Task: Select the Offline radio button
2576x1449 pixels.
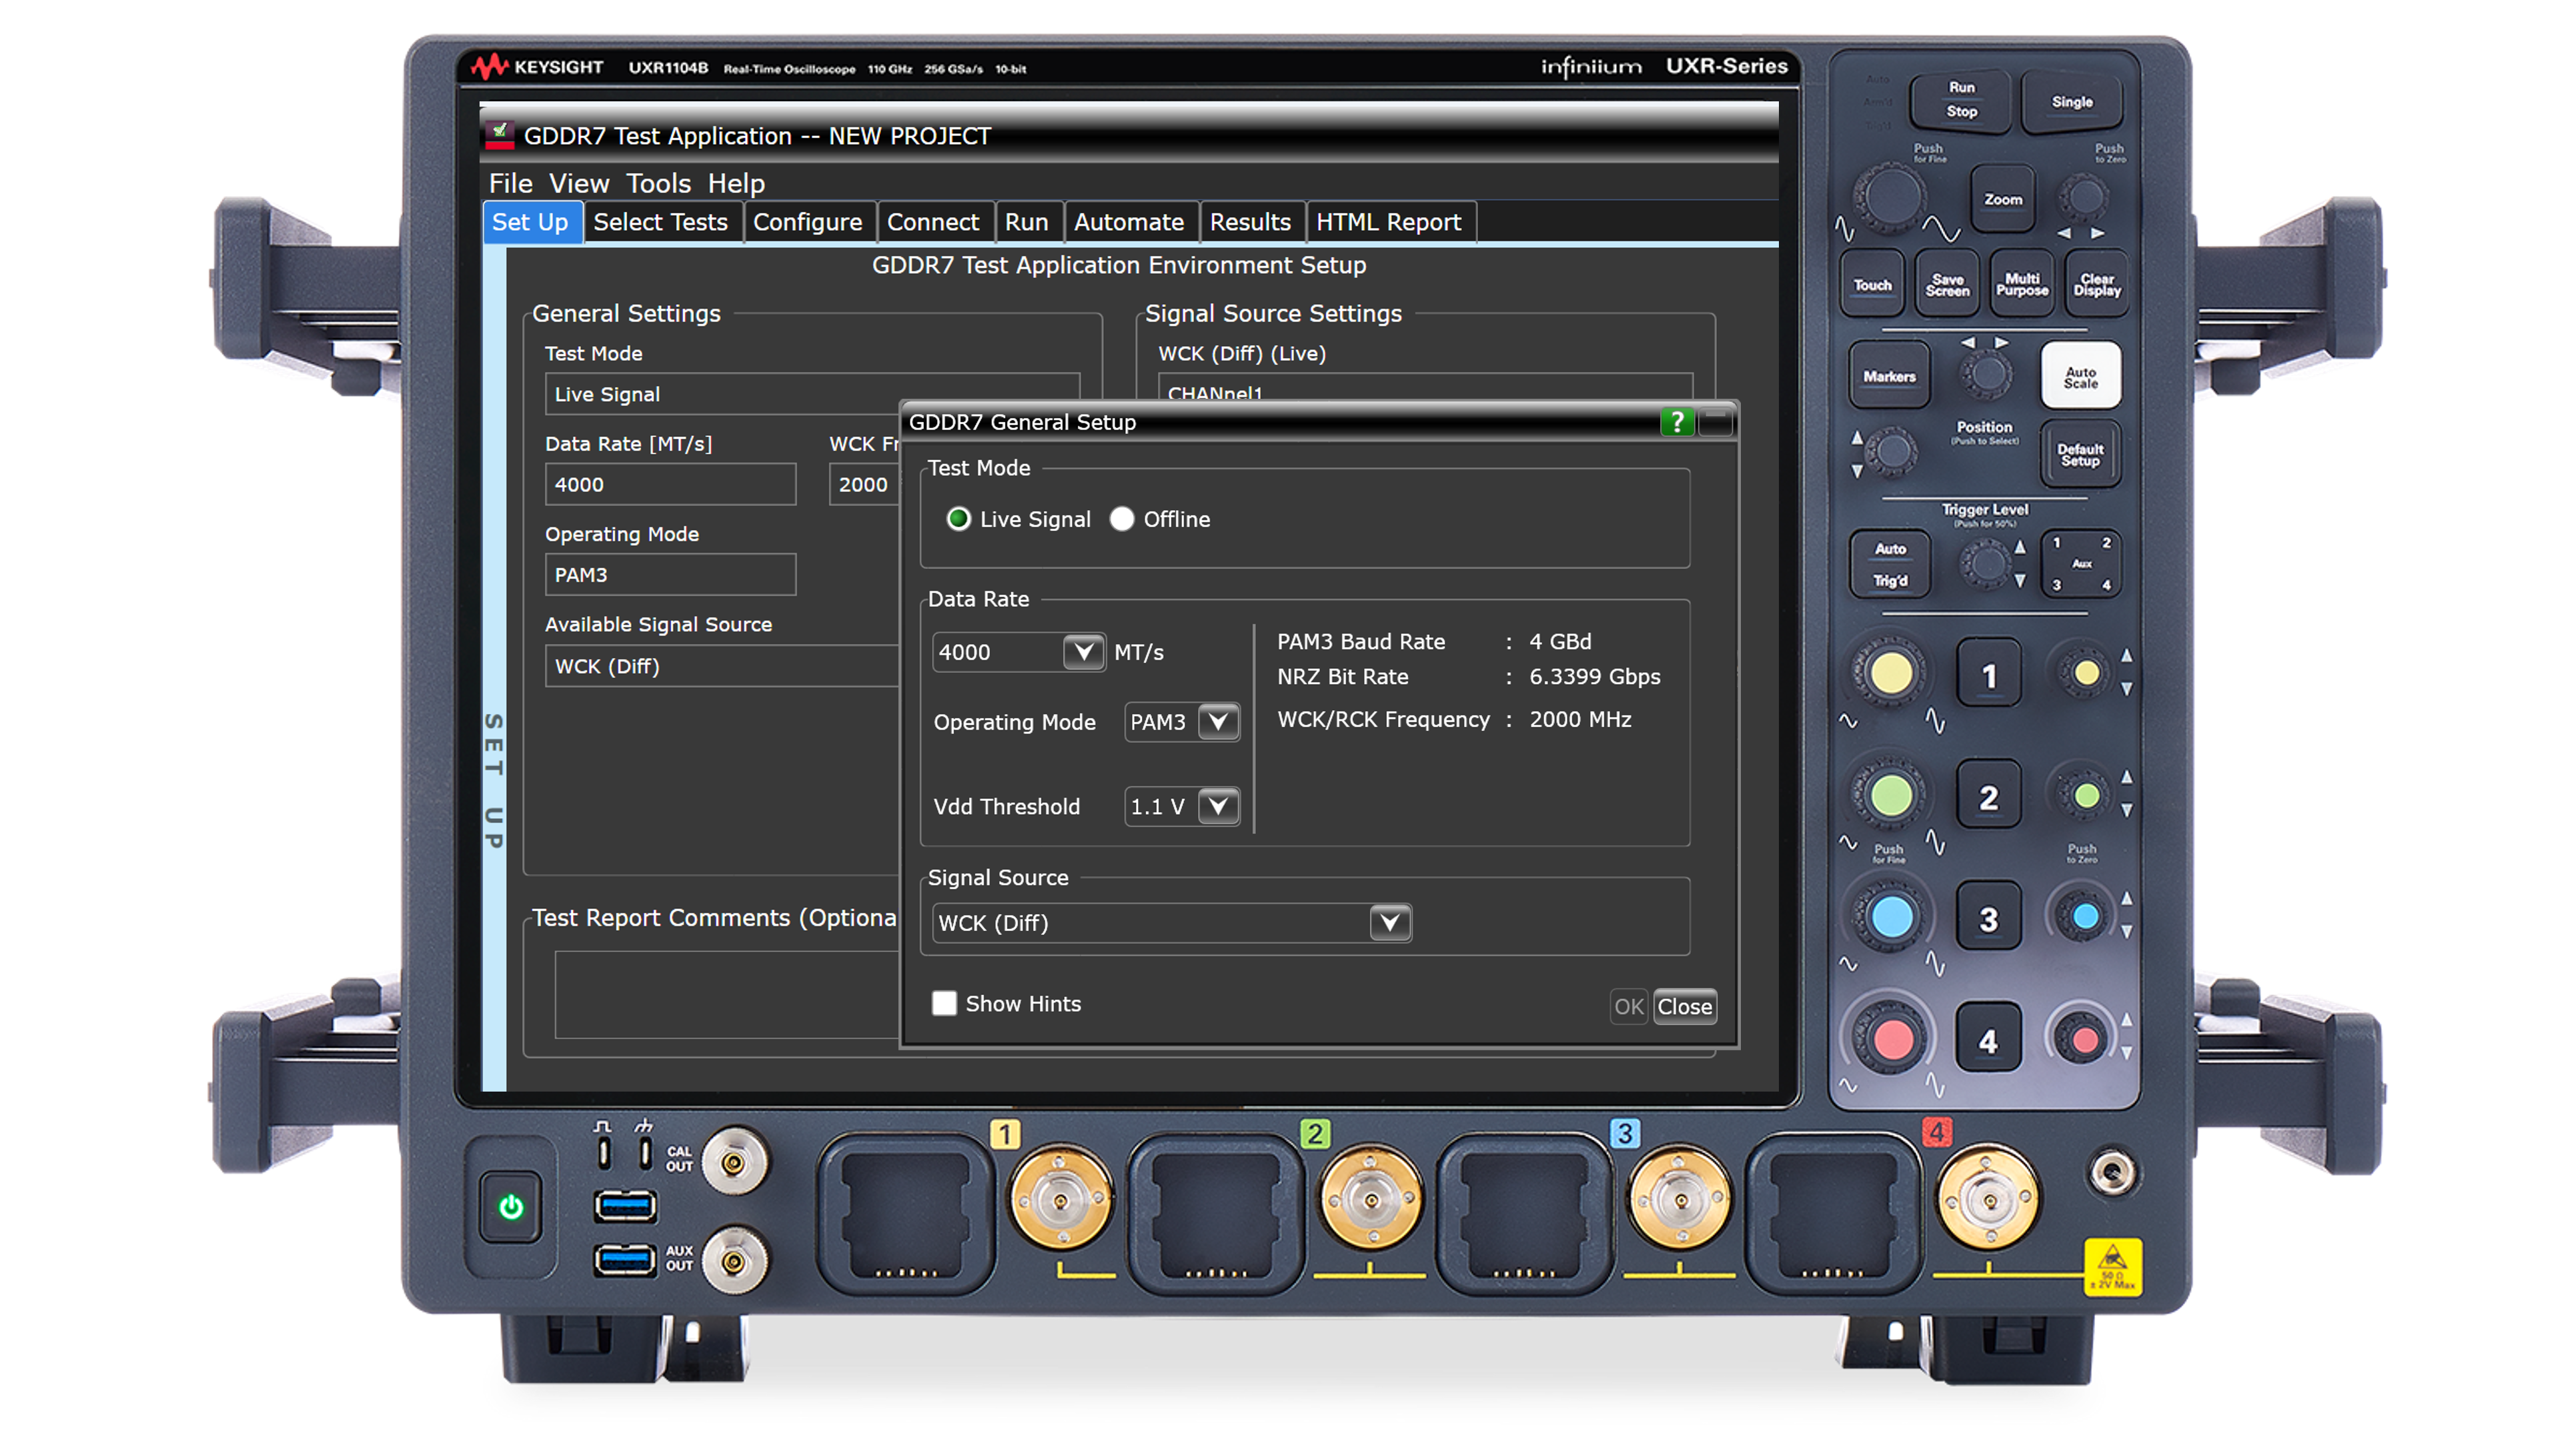Action: coord(1122,519)
